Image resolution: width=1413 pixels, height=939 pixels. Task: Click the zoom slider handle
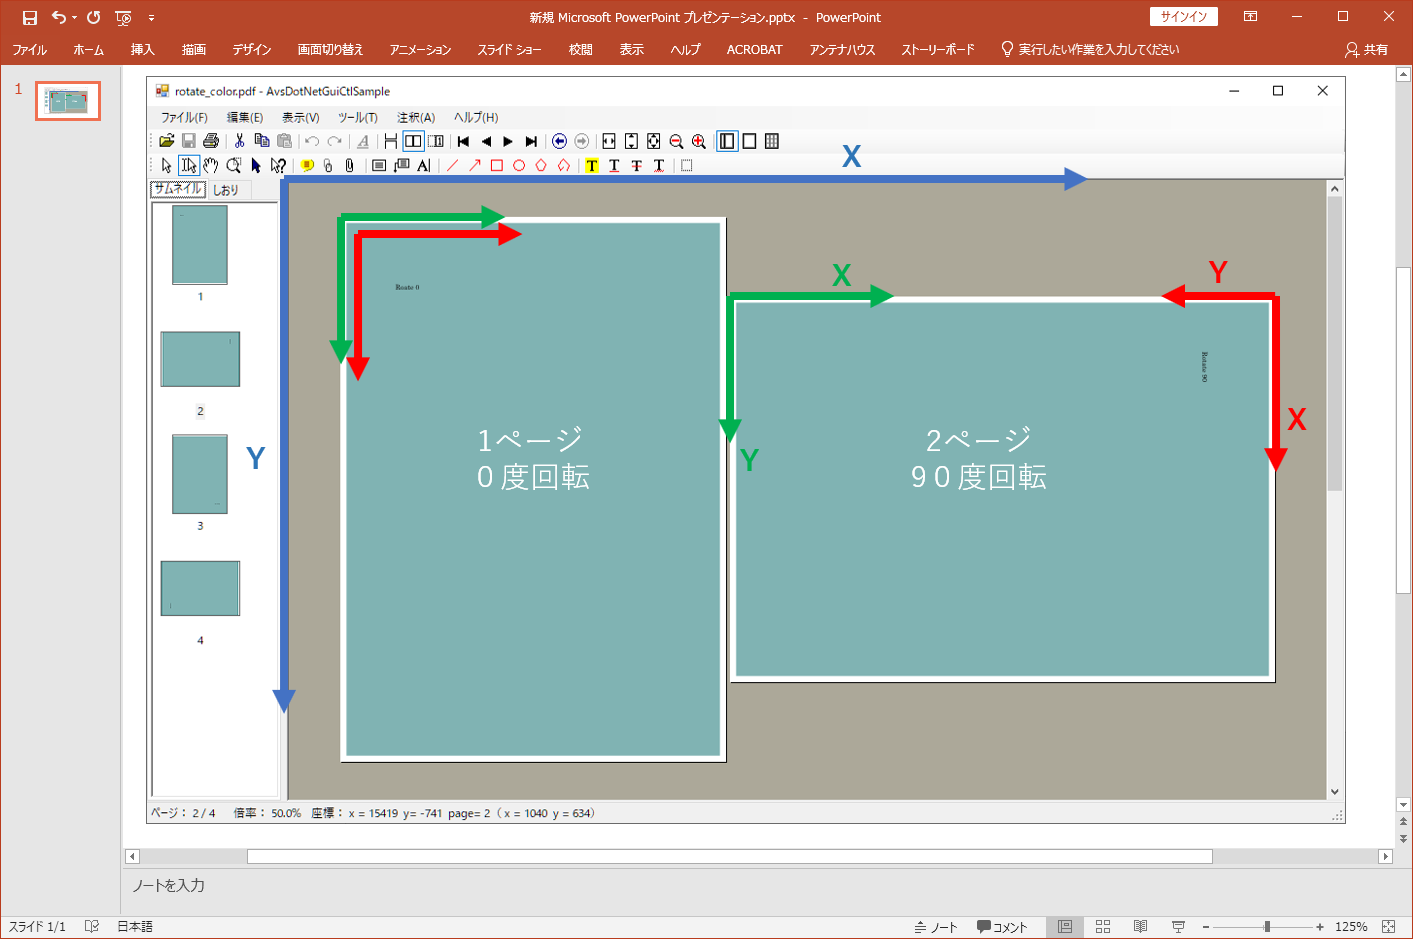(1267, 927)
